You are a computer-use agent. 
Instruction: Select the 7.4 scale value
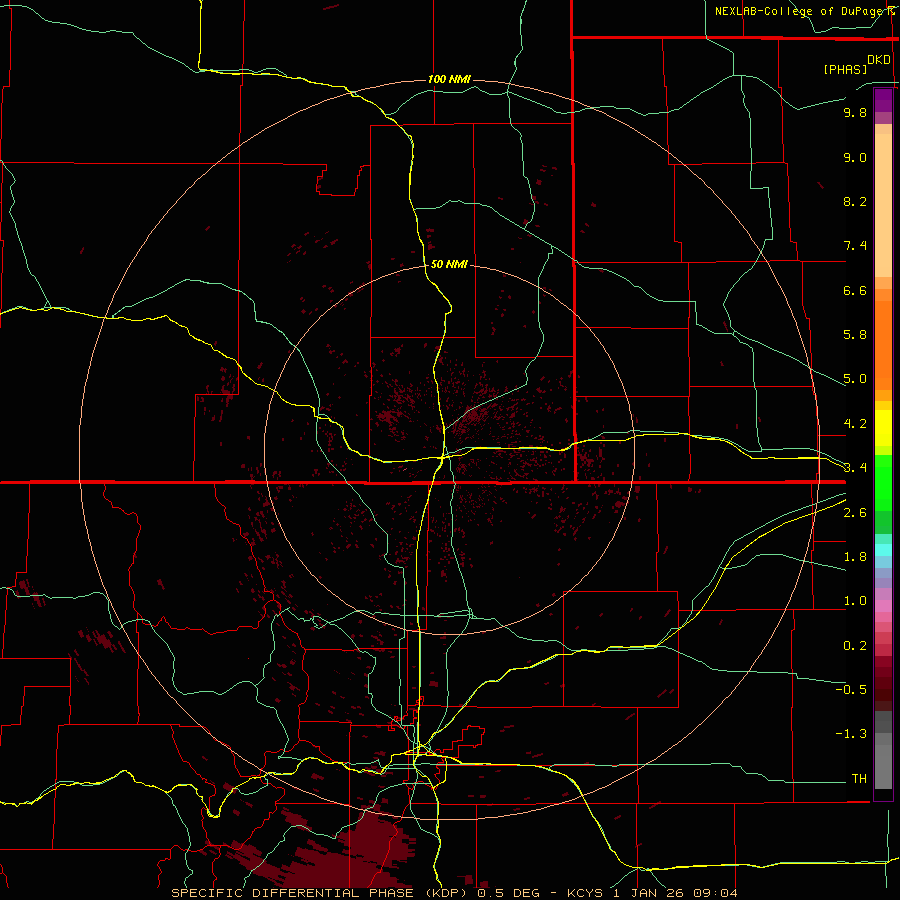pos(855,246)
